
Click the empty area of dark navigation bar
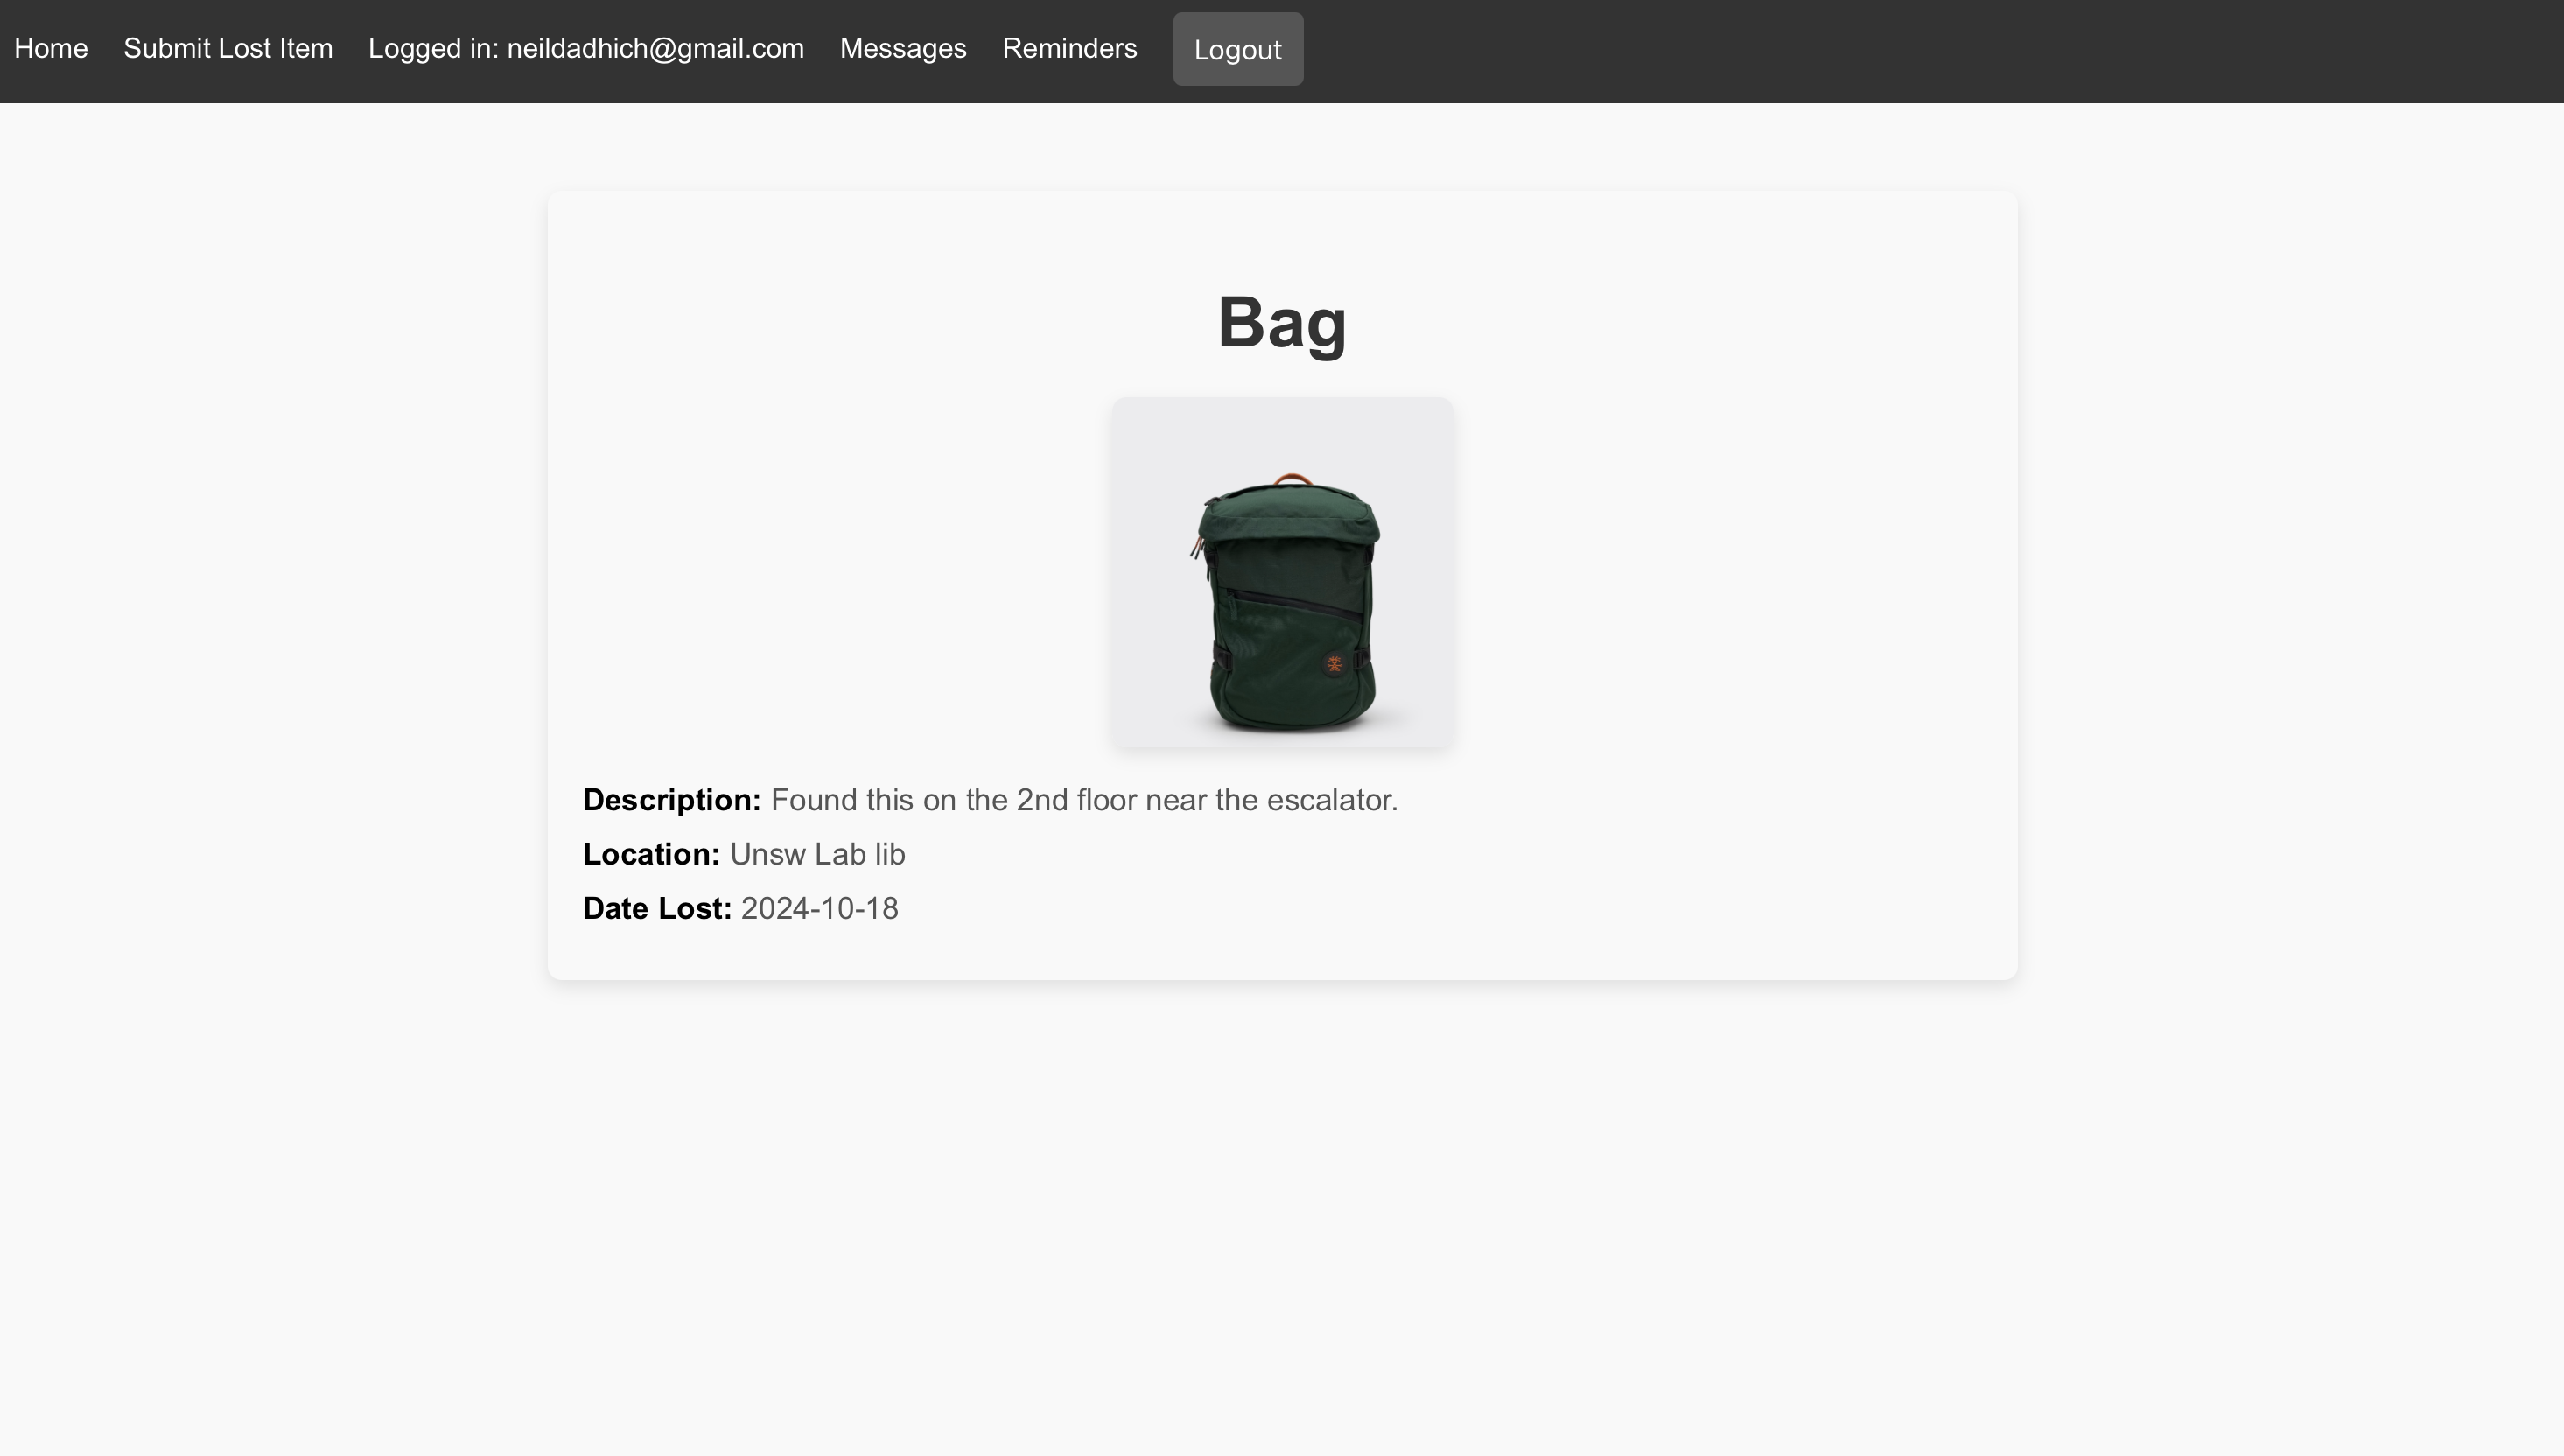tap(1900, 50)
